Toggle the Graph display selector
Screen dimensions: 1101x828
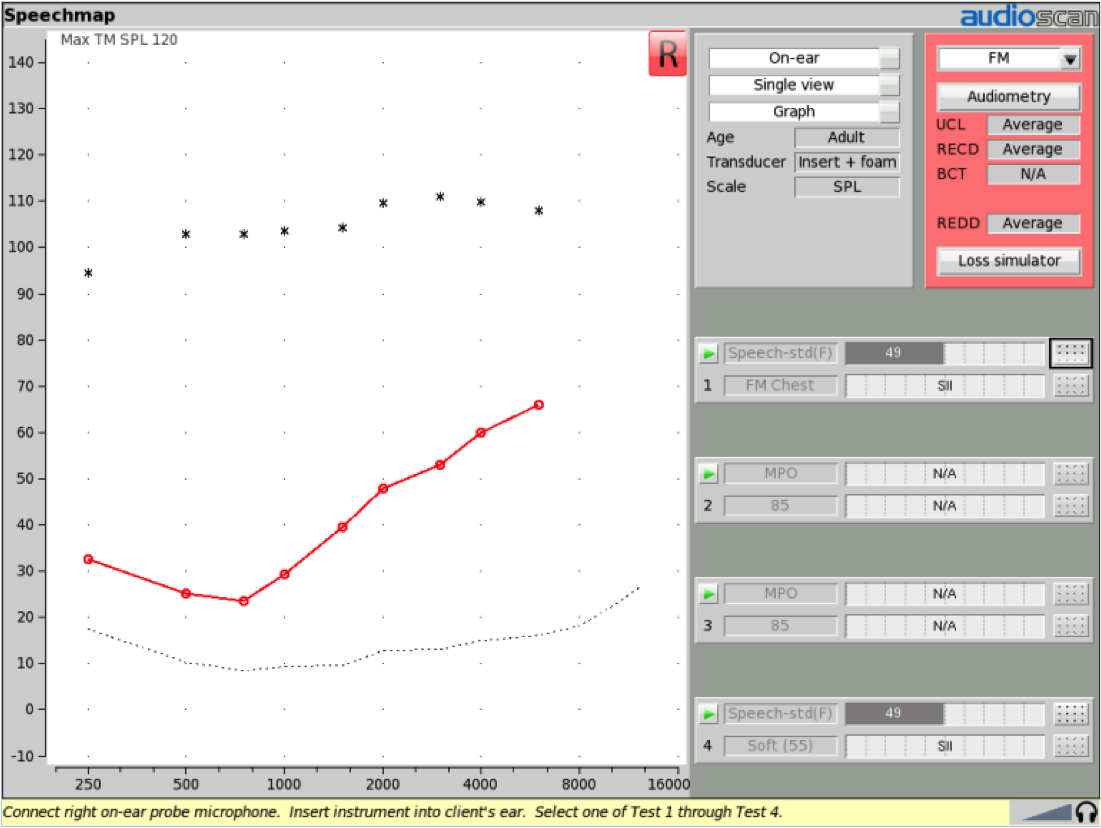click(804, 112)
